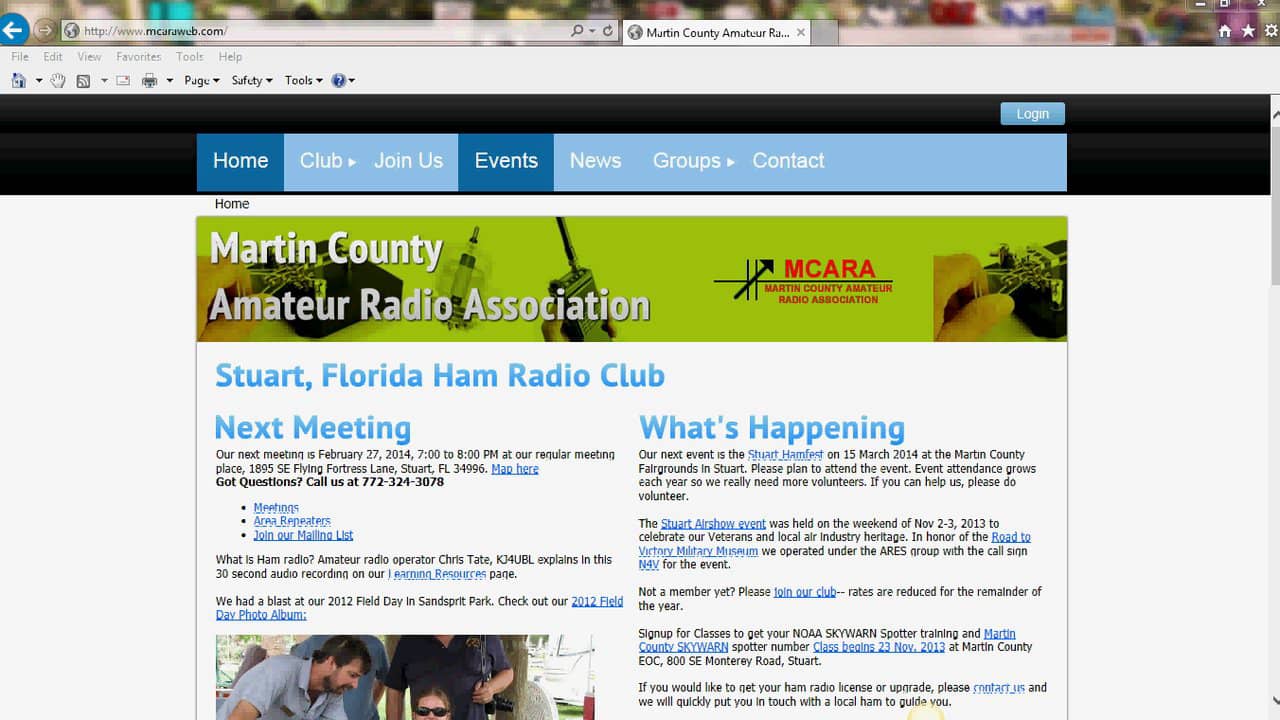Click the contact us link
1280x720 pixels.
[999, 688]
